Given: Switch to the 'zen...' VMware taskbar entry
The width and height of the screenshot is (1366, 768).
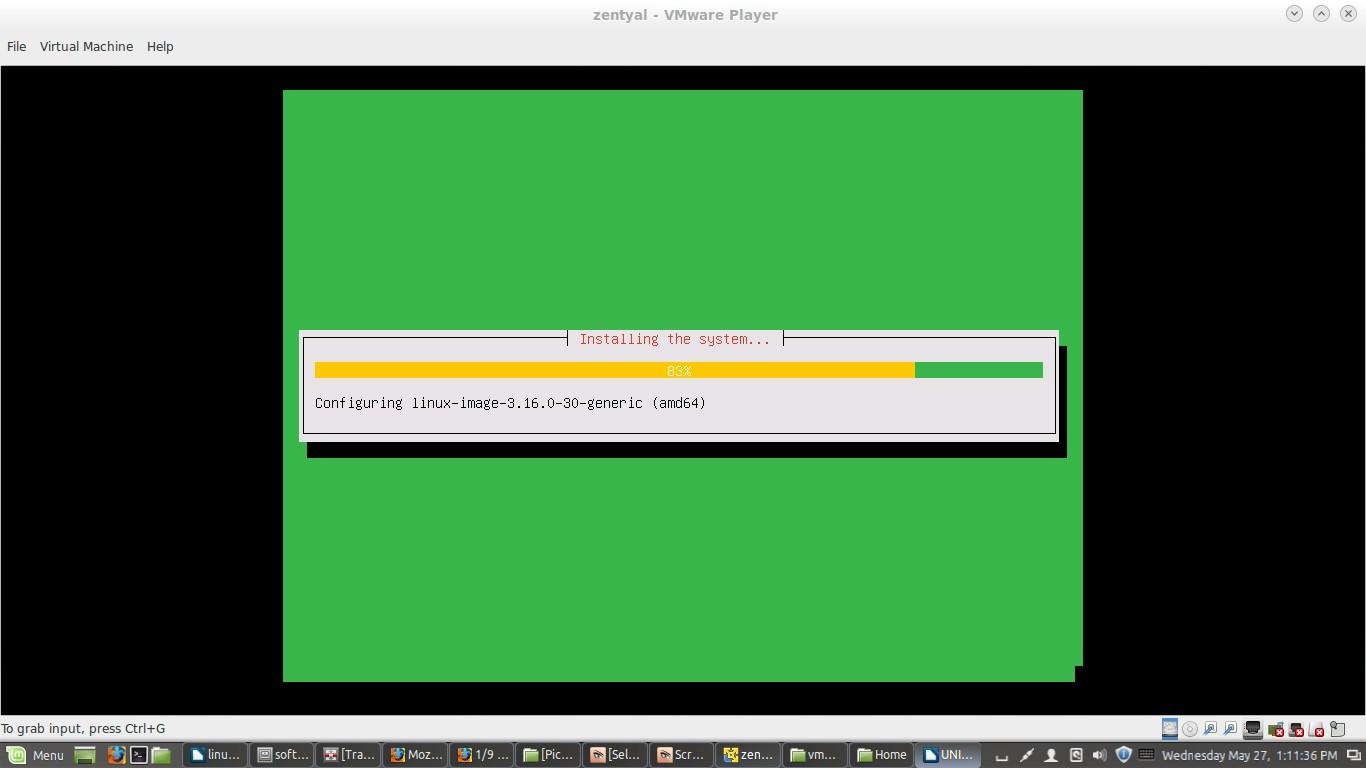Looking at the screenshot, I should [x=749, y=755].
